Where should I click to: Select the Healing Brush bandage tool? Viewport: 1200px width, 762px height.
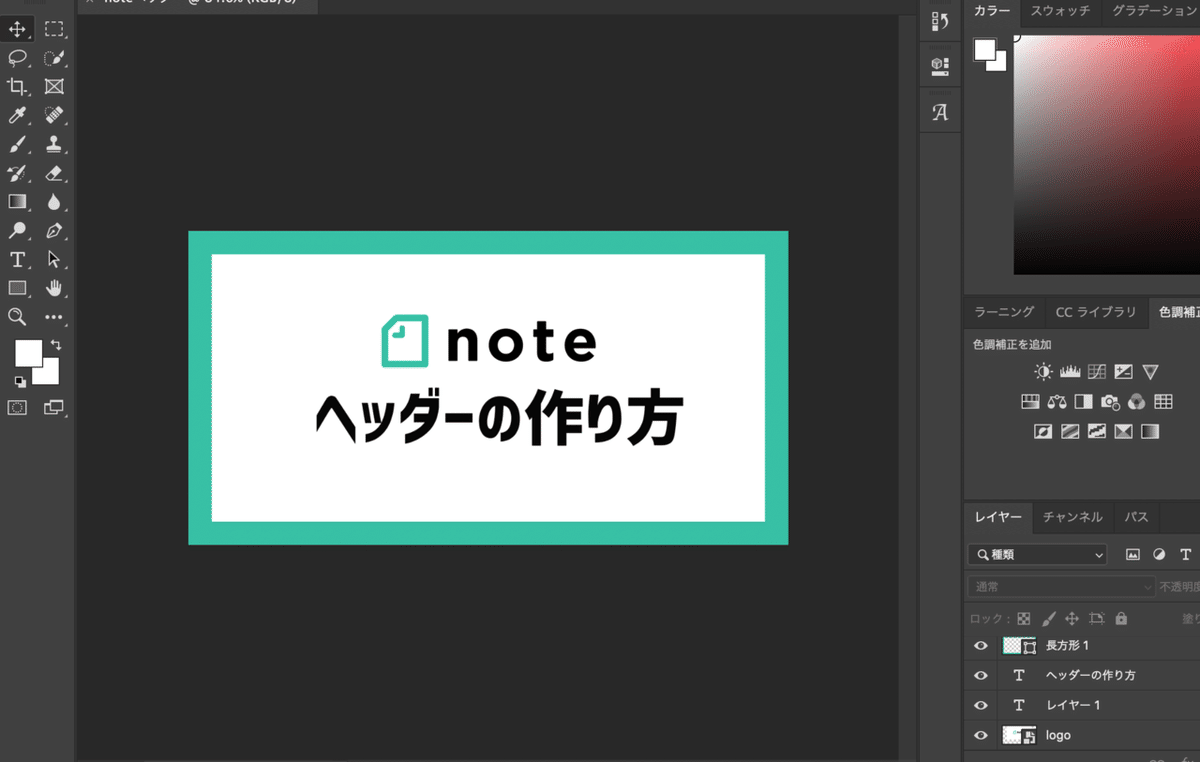click(x=54, y=115)
